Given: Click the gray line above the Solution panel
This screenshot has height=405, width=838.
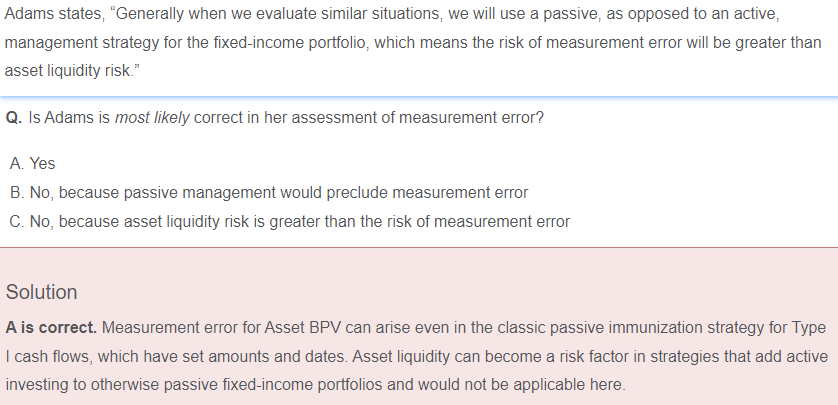Looking at the screenshot, I should pos(419,247).
